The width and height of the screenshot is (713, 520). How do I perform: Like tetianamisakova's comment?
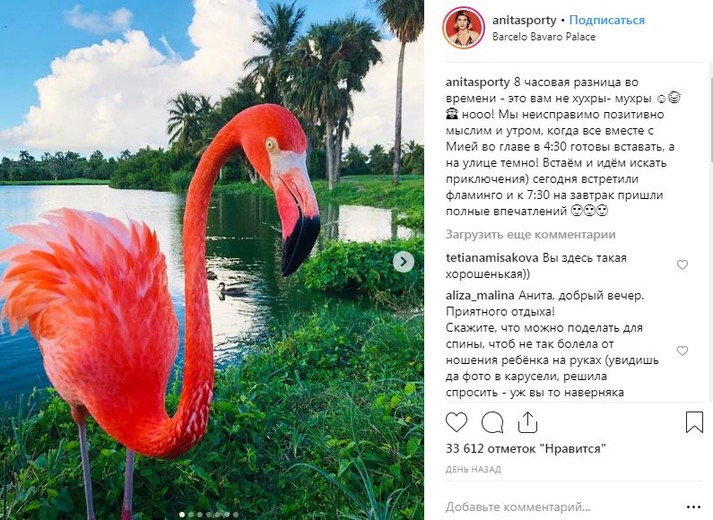[x=682, y=265]
